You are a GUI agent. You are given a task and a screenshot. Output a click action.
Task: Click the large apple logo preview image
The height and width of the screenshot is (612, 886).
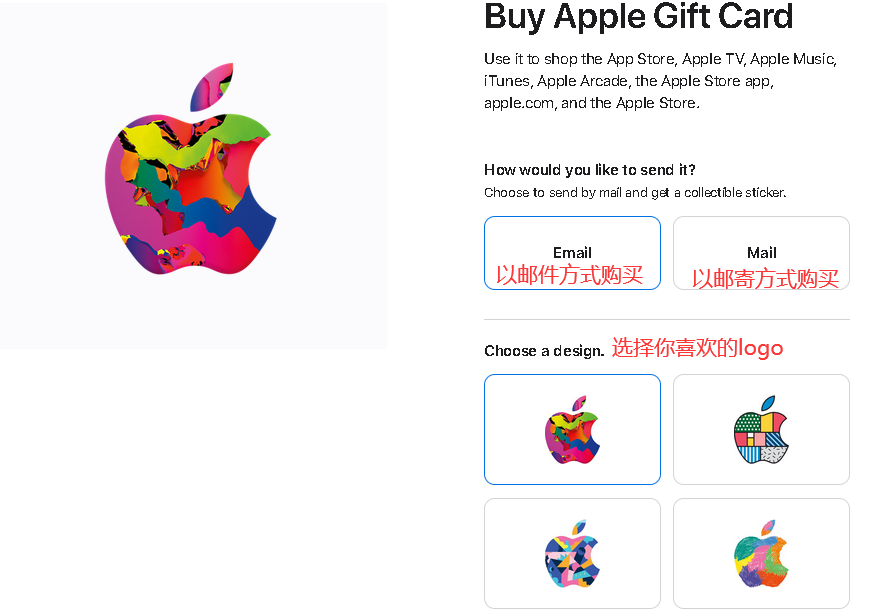point(191,170)
